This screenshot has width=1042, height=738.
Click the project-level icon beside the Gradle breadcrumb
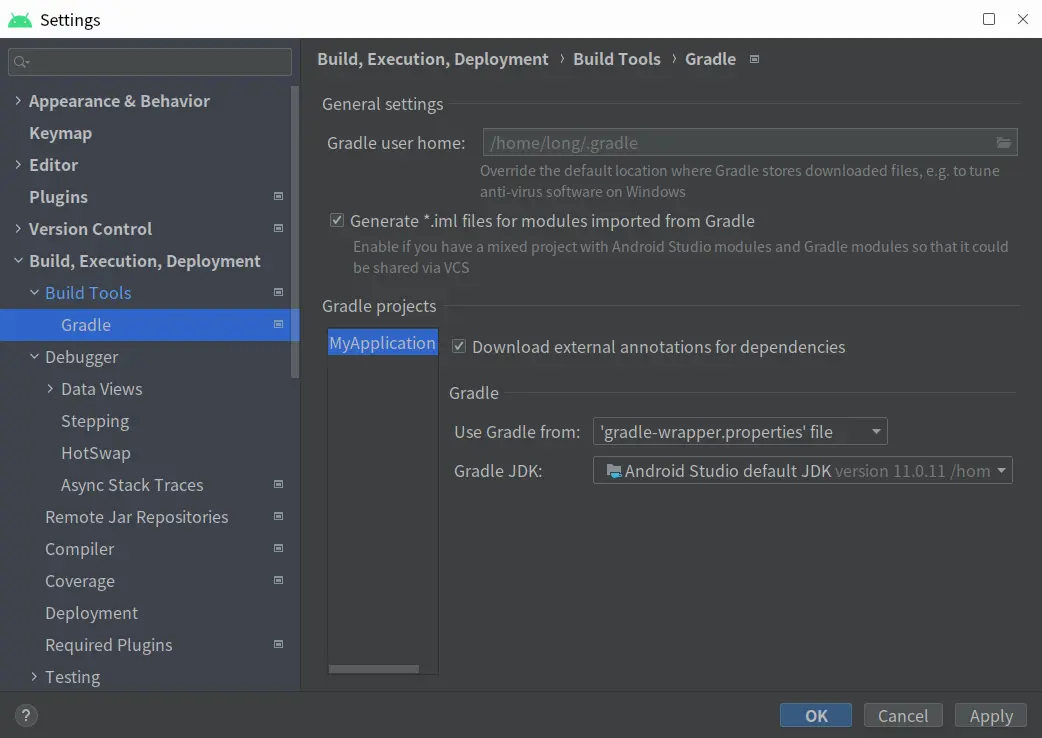coord(755,59)
